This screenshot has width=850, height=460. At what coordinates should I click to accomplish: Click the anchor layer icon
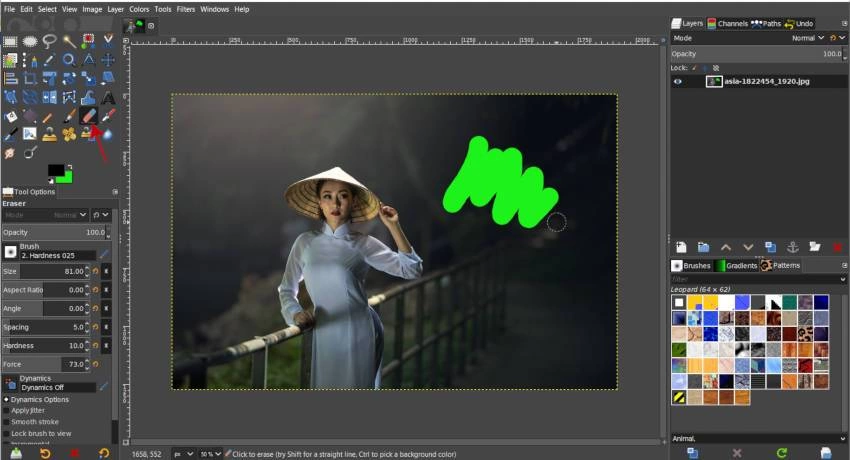[x=791, y=247]
